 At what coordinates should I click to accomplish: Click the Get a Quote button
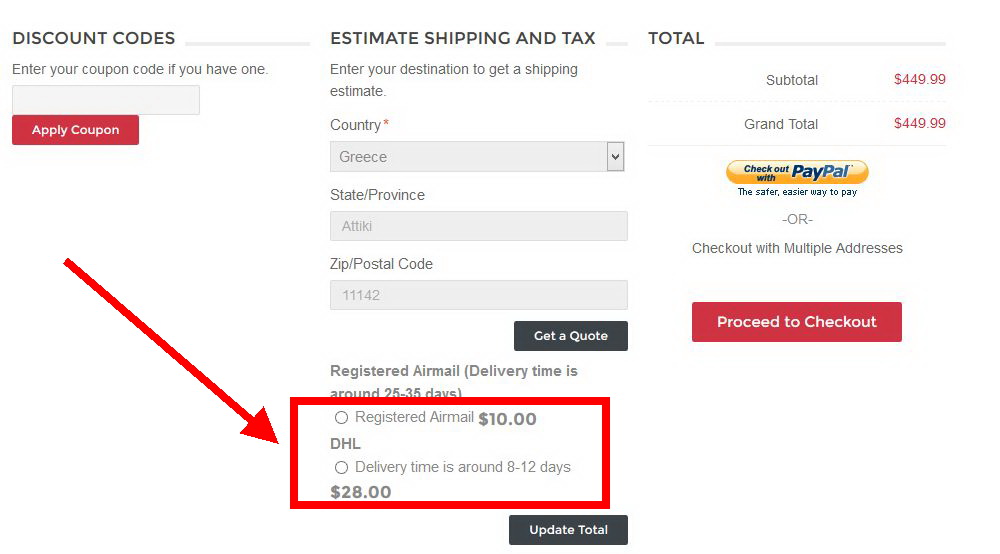tap(570, 336)
